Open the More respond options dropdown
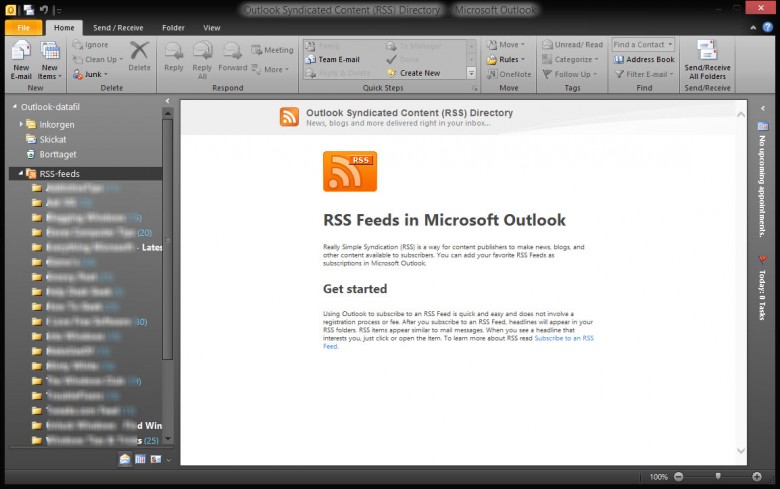The image size is (780, 489). 270,69
